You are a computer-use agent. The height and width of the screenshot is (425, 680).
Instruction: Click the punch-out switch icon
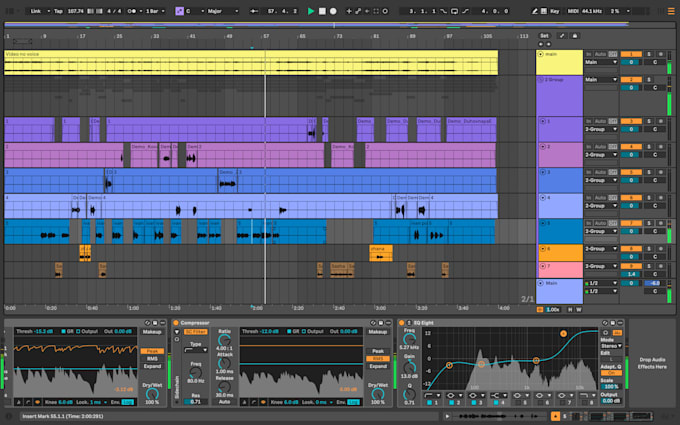465,11
